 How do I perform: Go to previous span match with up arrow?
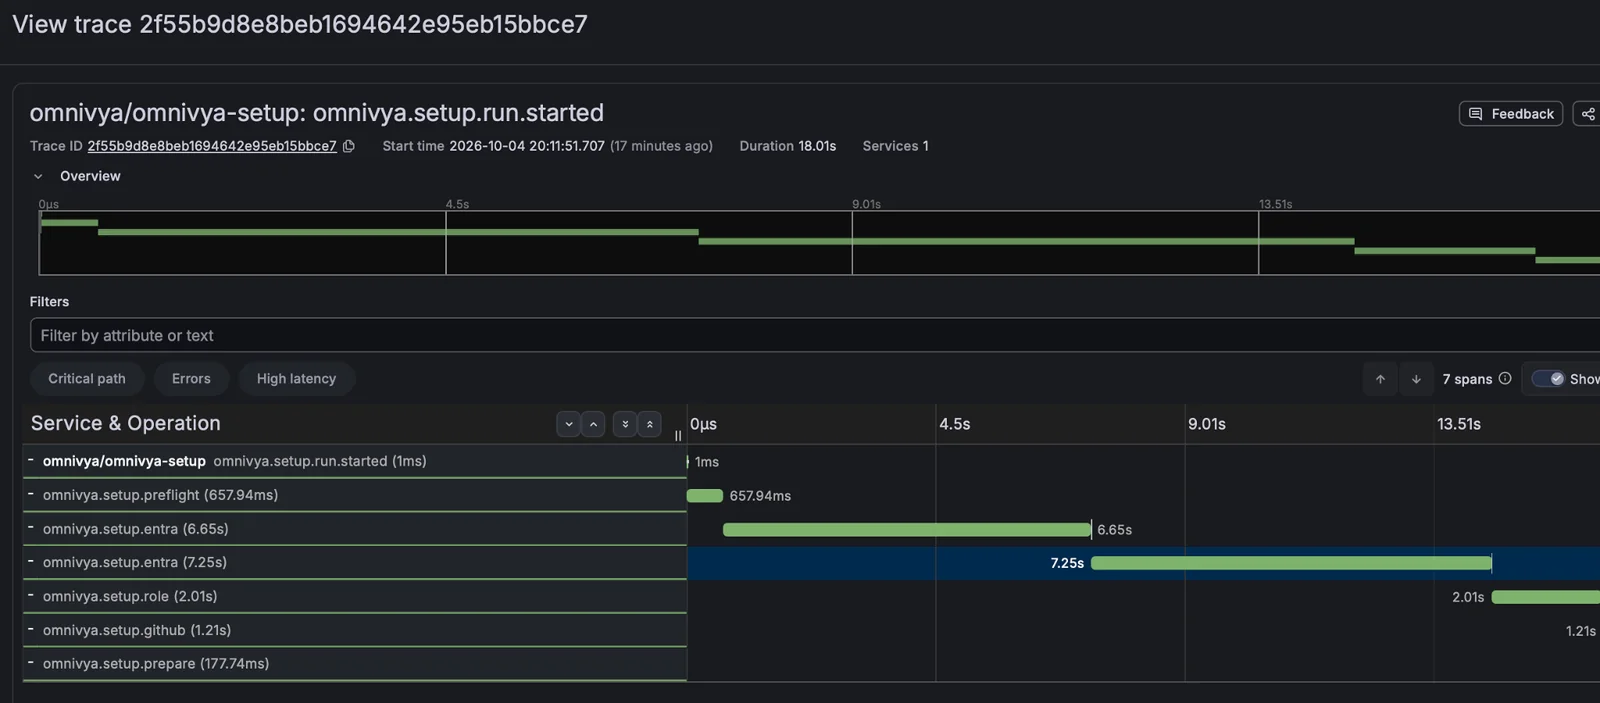pyautogui.click(x=1380, y=379)
